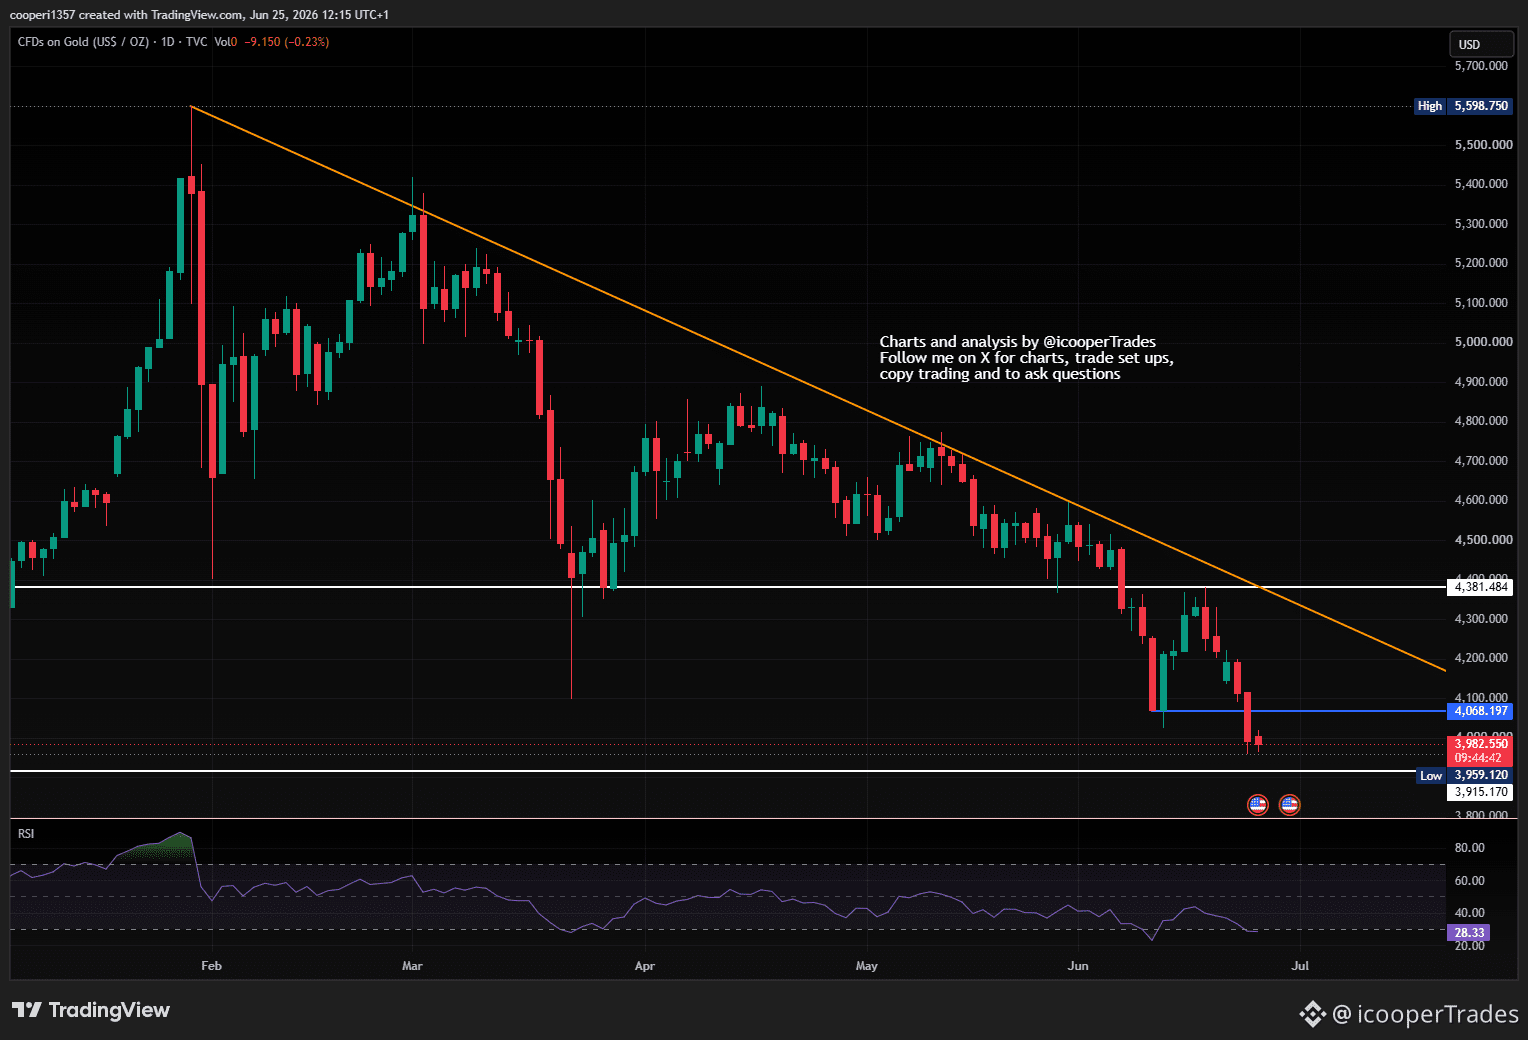This screenshot has height=1040, width=1528.
Task: Click the 5,500.000 price axis label
Action: (x=1483, y=145)
